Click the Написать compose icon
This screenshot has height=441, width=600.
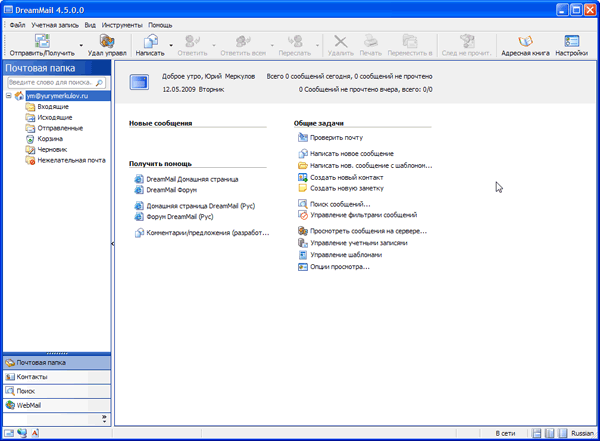click(x=151, y=41)
